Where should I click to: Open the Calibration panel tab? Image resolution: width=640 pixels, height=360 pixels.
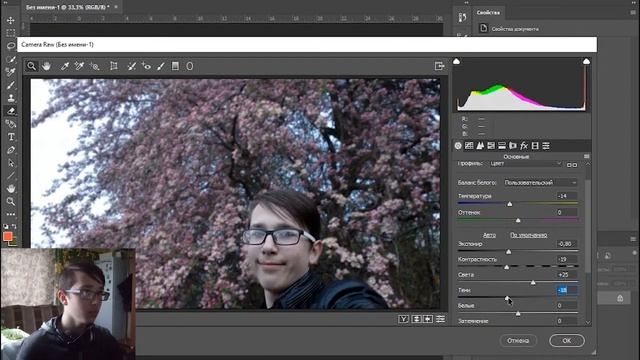tap(535, 146)
